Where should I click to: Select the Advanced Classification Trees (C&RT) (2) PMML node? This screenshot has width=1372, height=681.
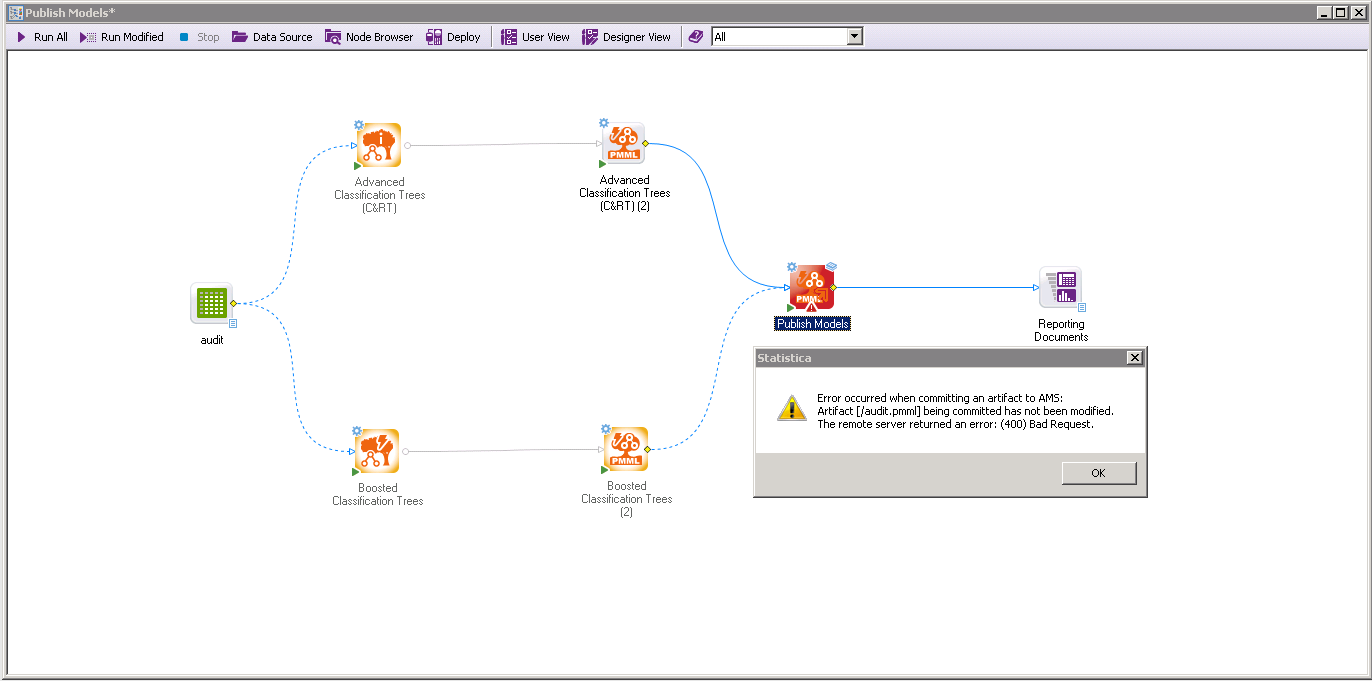(x=624, y=144)
